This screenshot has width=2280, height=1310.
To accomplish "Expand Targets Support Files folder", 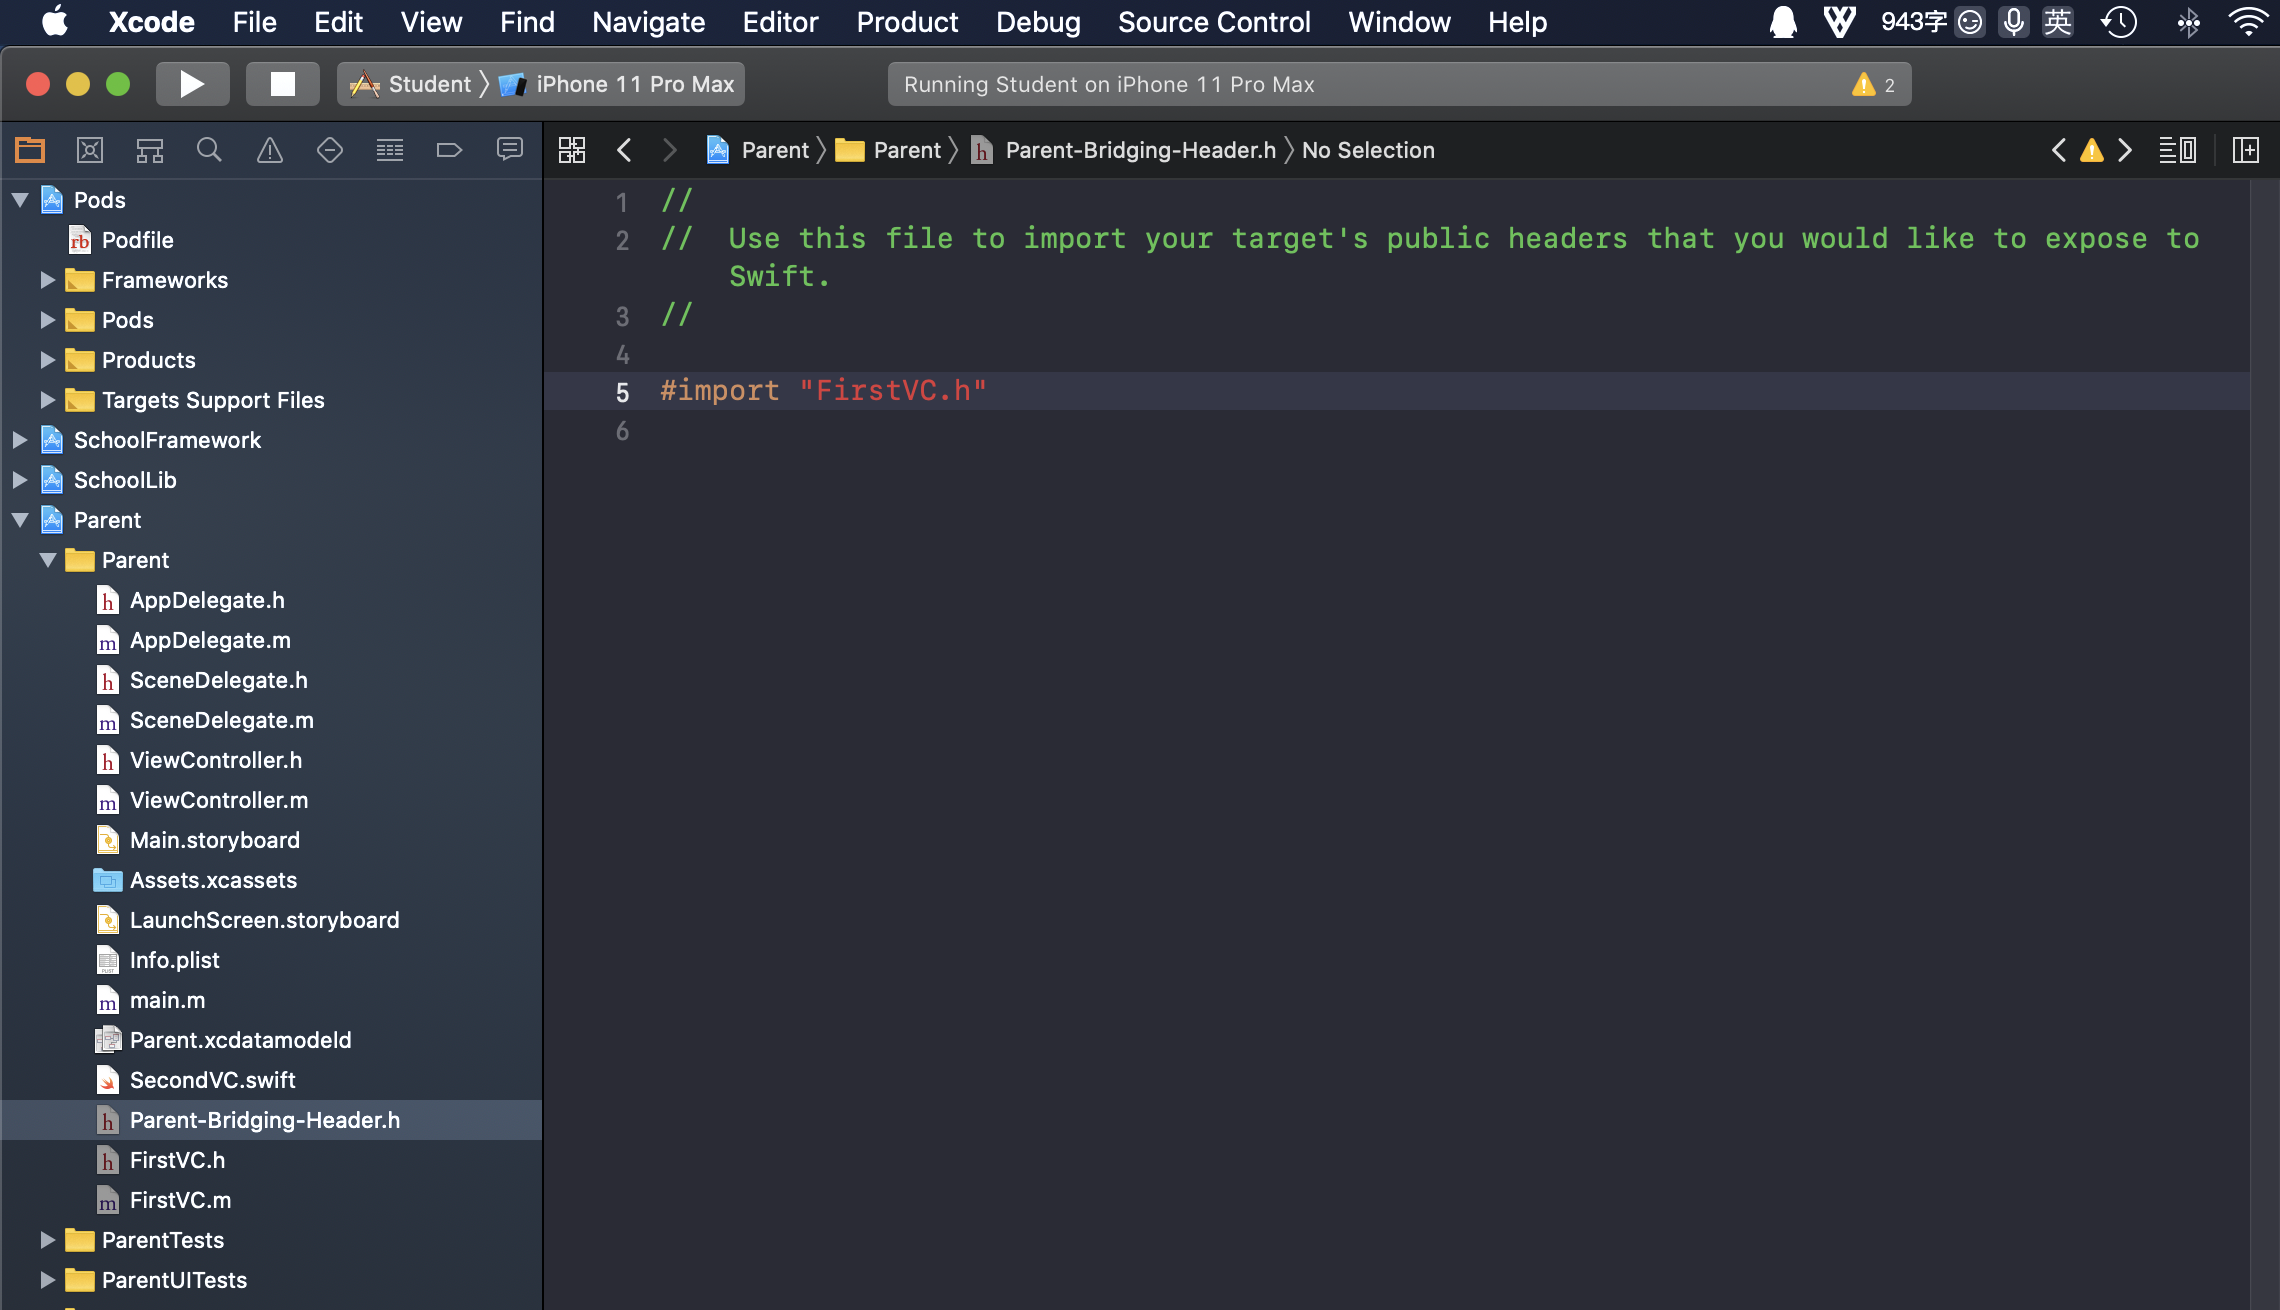I will pyautogui.click(x=47, y=400).
